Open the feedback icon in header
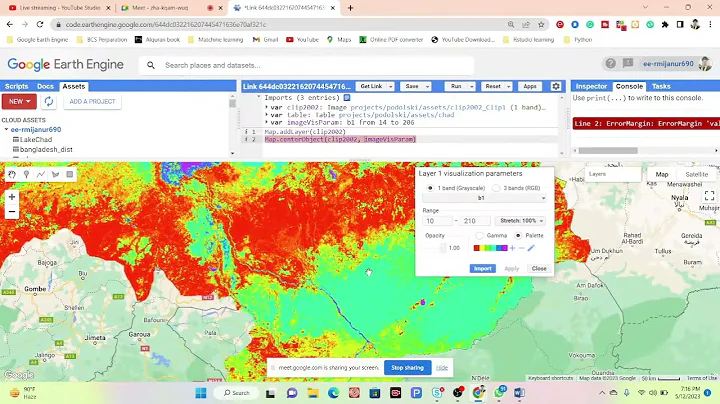 pyautogui.click(x=628, y=63)
